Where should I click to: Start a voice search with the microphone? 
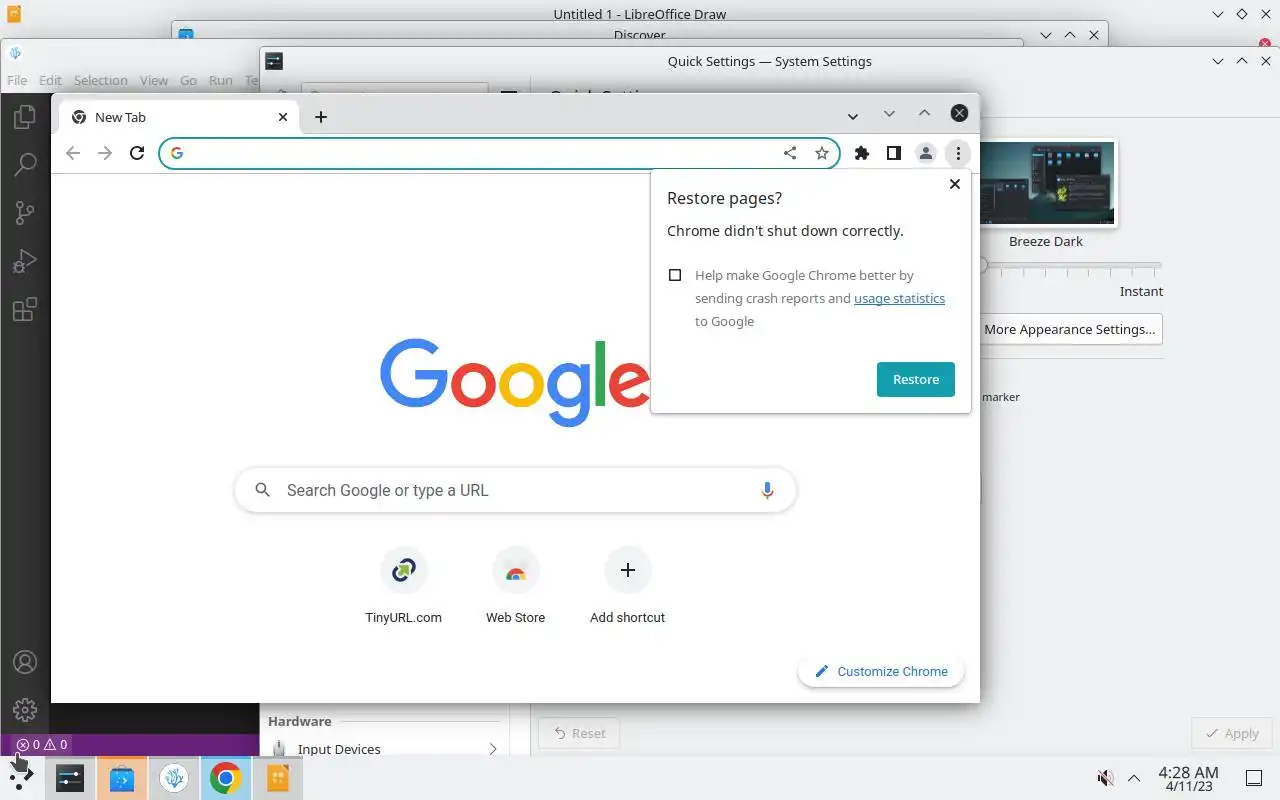(x=767, y=490)
